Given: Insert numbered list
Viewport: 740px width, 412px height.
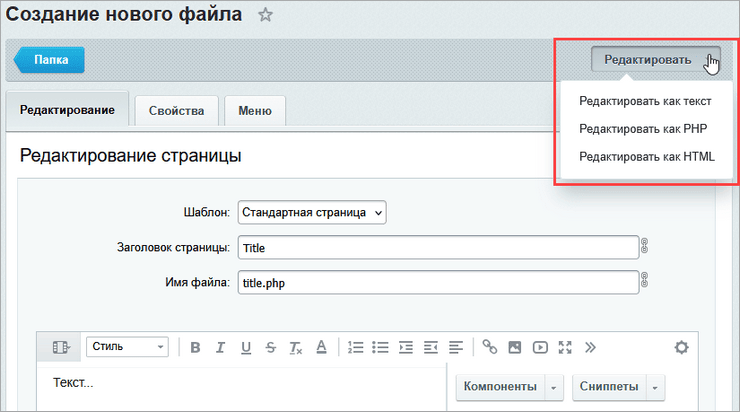Looking at the screenshot, I should pyautogui.click(x=355, y=348).
